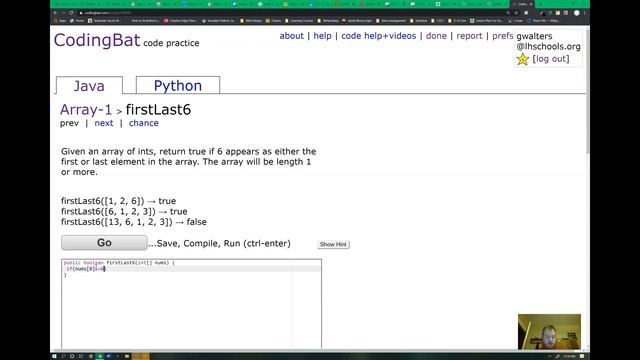This screenshot has height=360, width=640.
Task: Click the 'code practice' tagline
Action: pos(171,43)
